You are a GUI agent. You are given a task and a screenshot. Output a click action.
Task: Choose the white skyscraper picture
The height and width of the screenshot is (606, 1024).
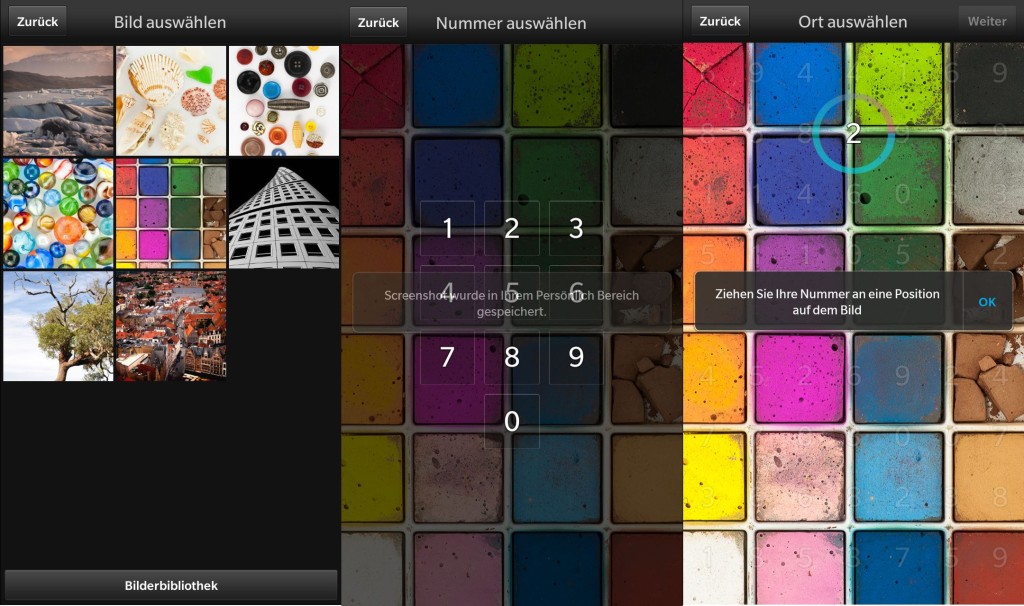pyautogui.click(x=283, y=214)
